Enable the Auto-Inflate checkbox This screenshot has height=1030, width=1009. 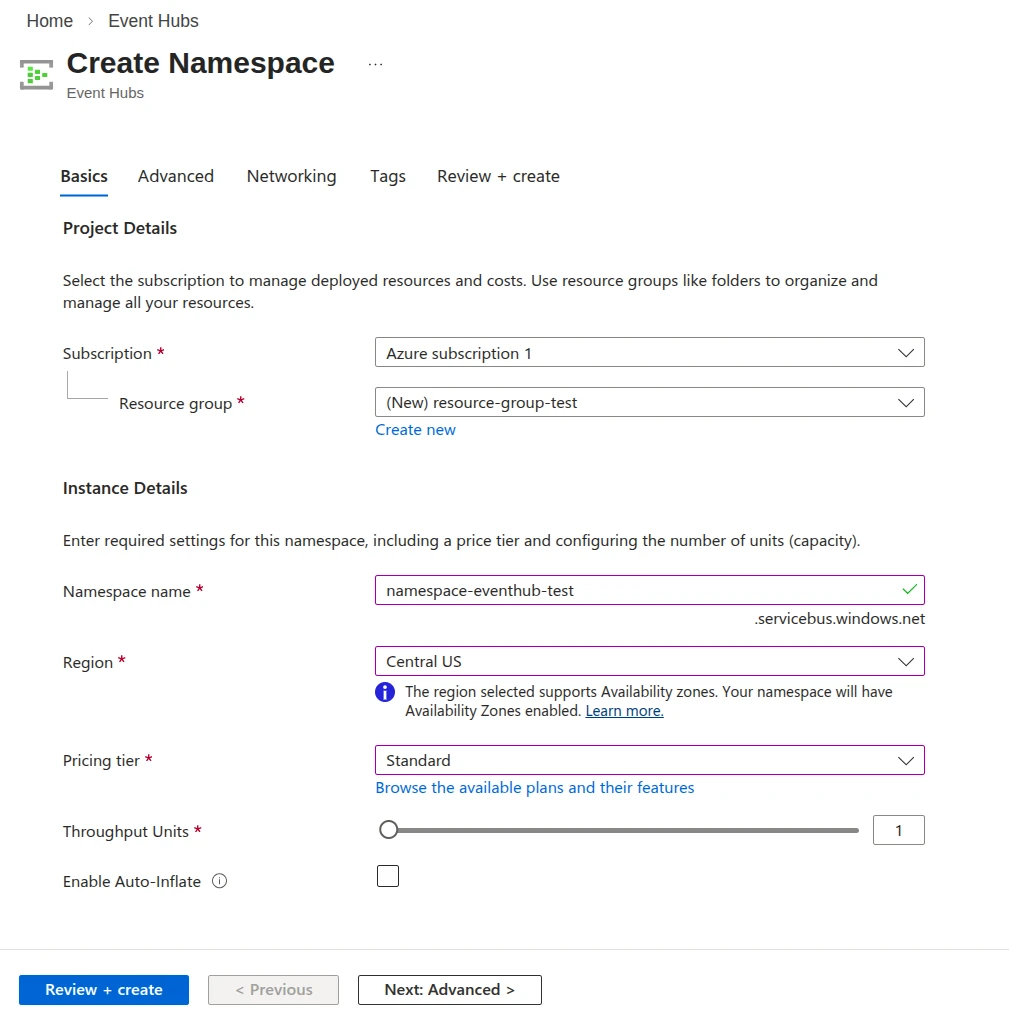click(x=388, y=876)
